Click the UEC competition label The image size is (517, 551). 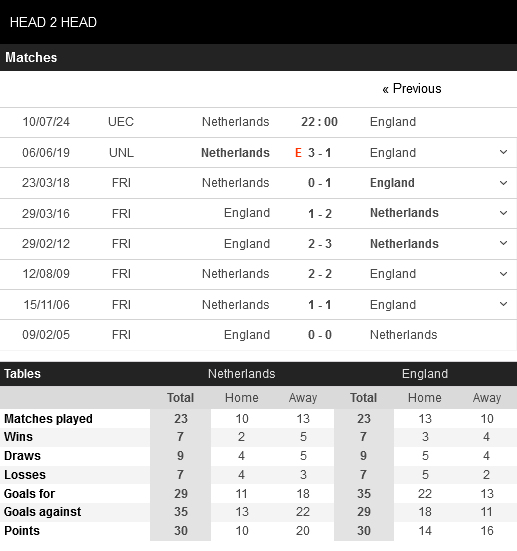[121, 122]
